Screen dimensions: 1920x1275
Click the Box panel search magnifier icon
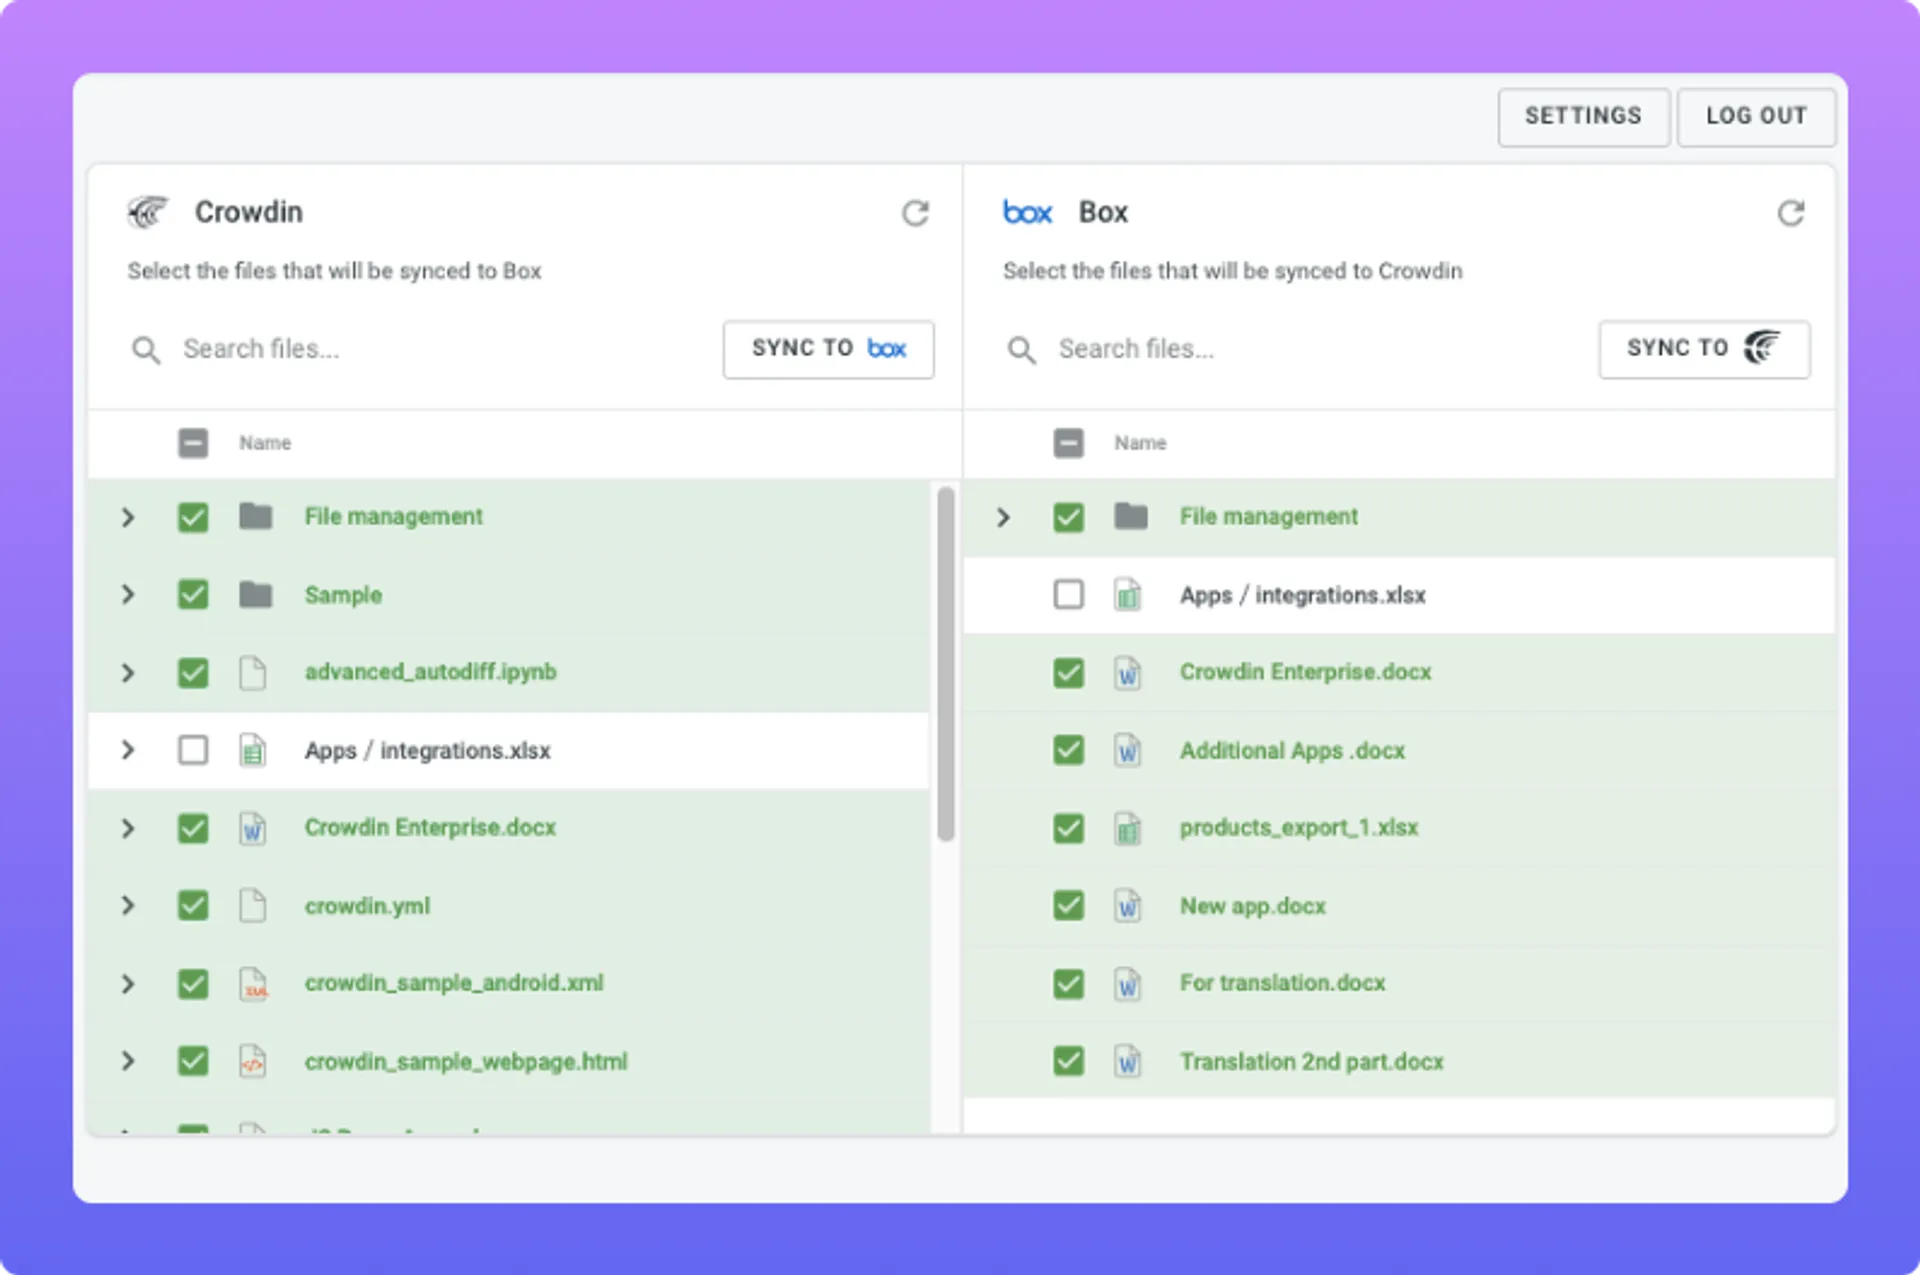[1021, 350]
